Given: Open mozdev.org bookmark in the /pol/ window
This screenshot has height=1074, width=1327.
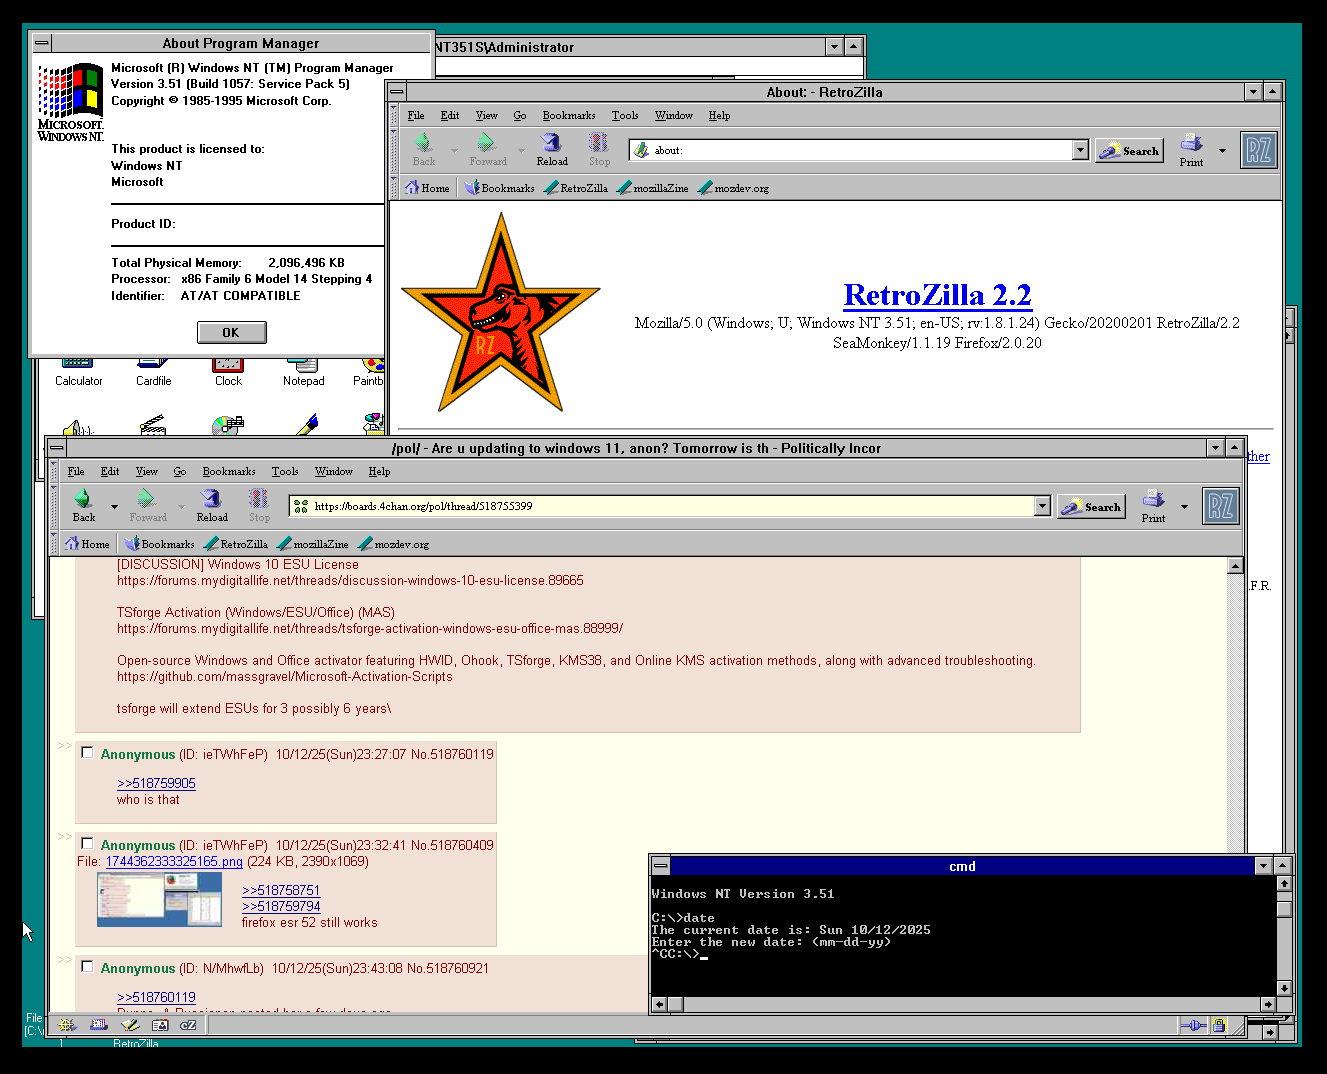Looking at the screenshot, I should 394,544.
